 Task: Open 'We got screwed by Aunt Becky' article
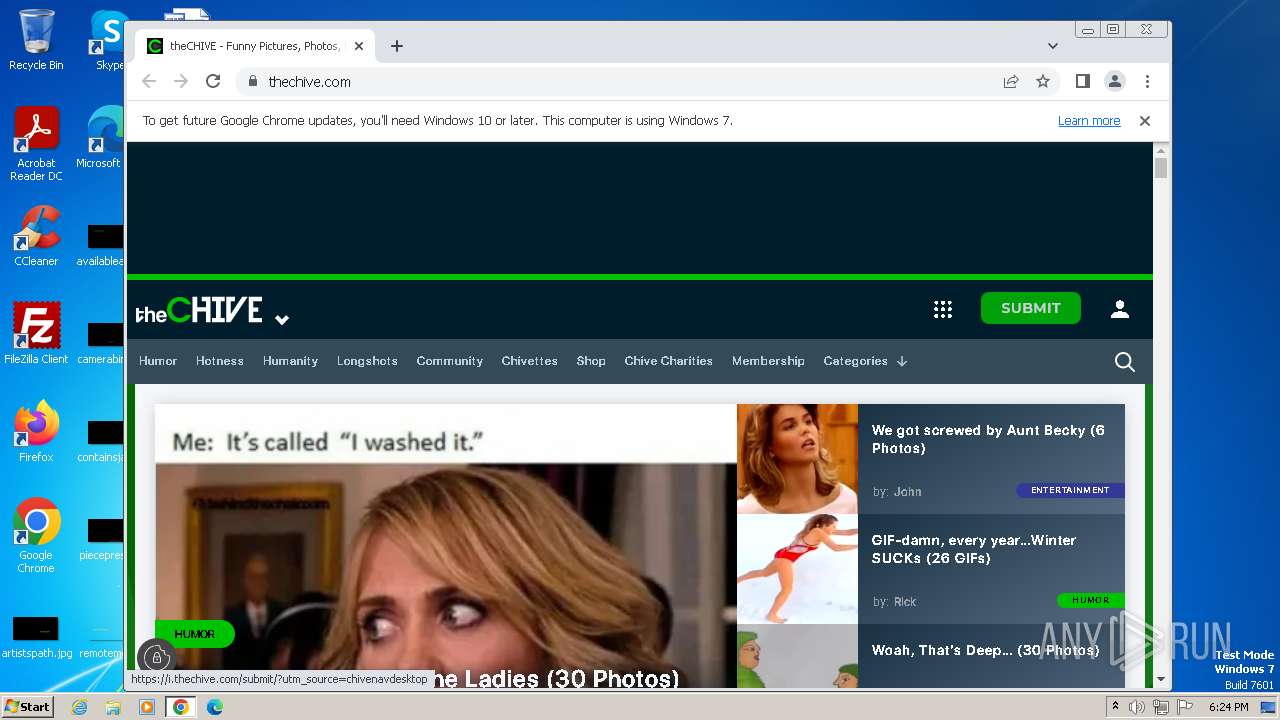(988, 439)
